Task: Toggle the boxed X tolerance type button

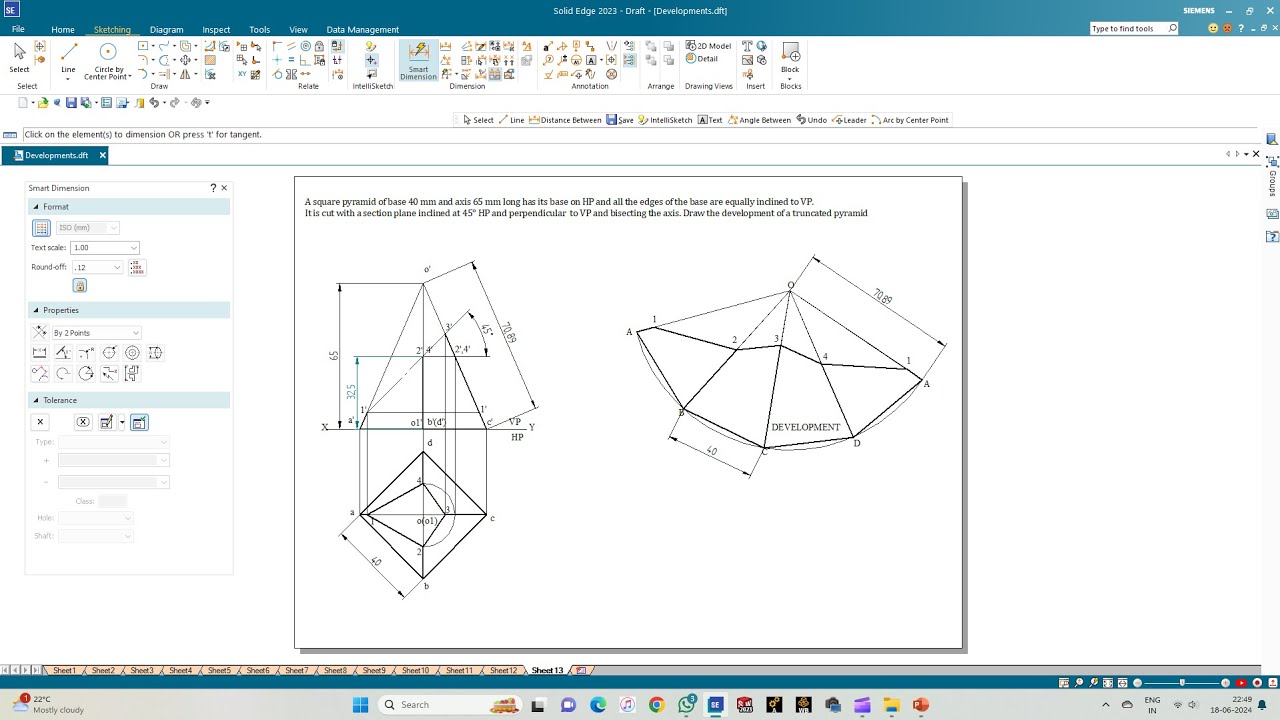Action: click(x=83, y=422)
